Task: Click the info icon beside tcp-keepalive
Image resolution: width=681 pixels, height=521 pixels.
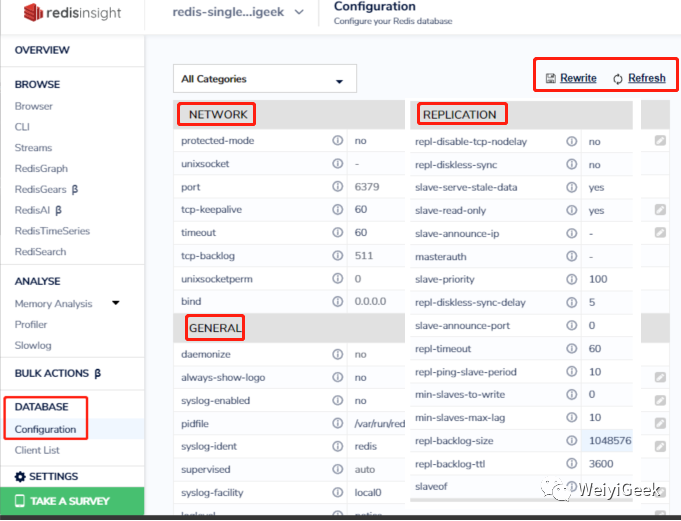Action: [338, 210]
